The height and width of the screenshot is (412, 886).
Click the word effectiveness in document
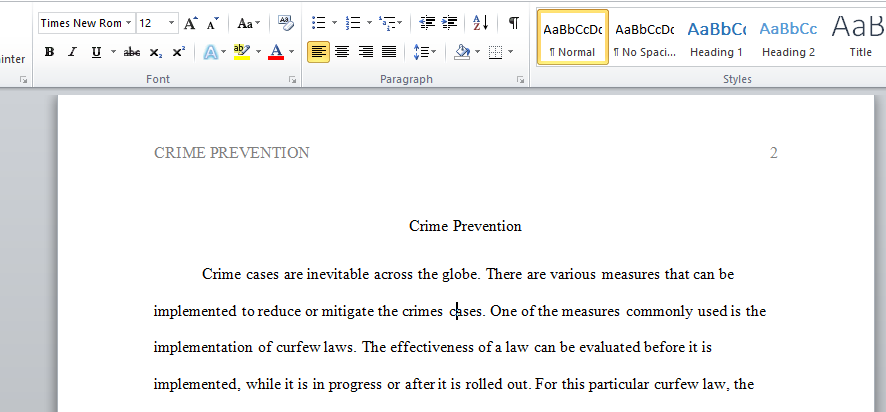(x=433, y=347)
